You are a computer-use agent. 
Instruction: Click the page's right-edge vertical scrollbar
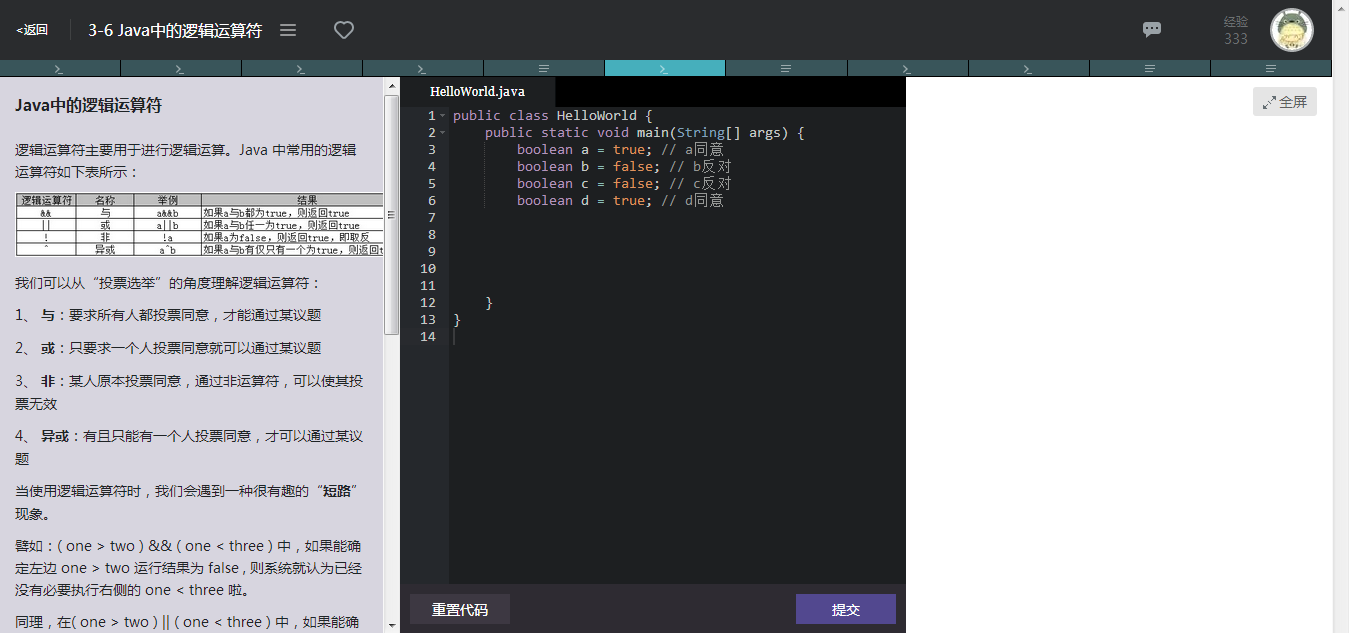click(1340, 316)
